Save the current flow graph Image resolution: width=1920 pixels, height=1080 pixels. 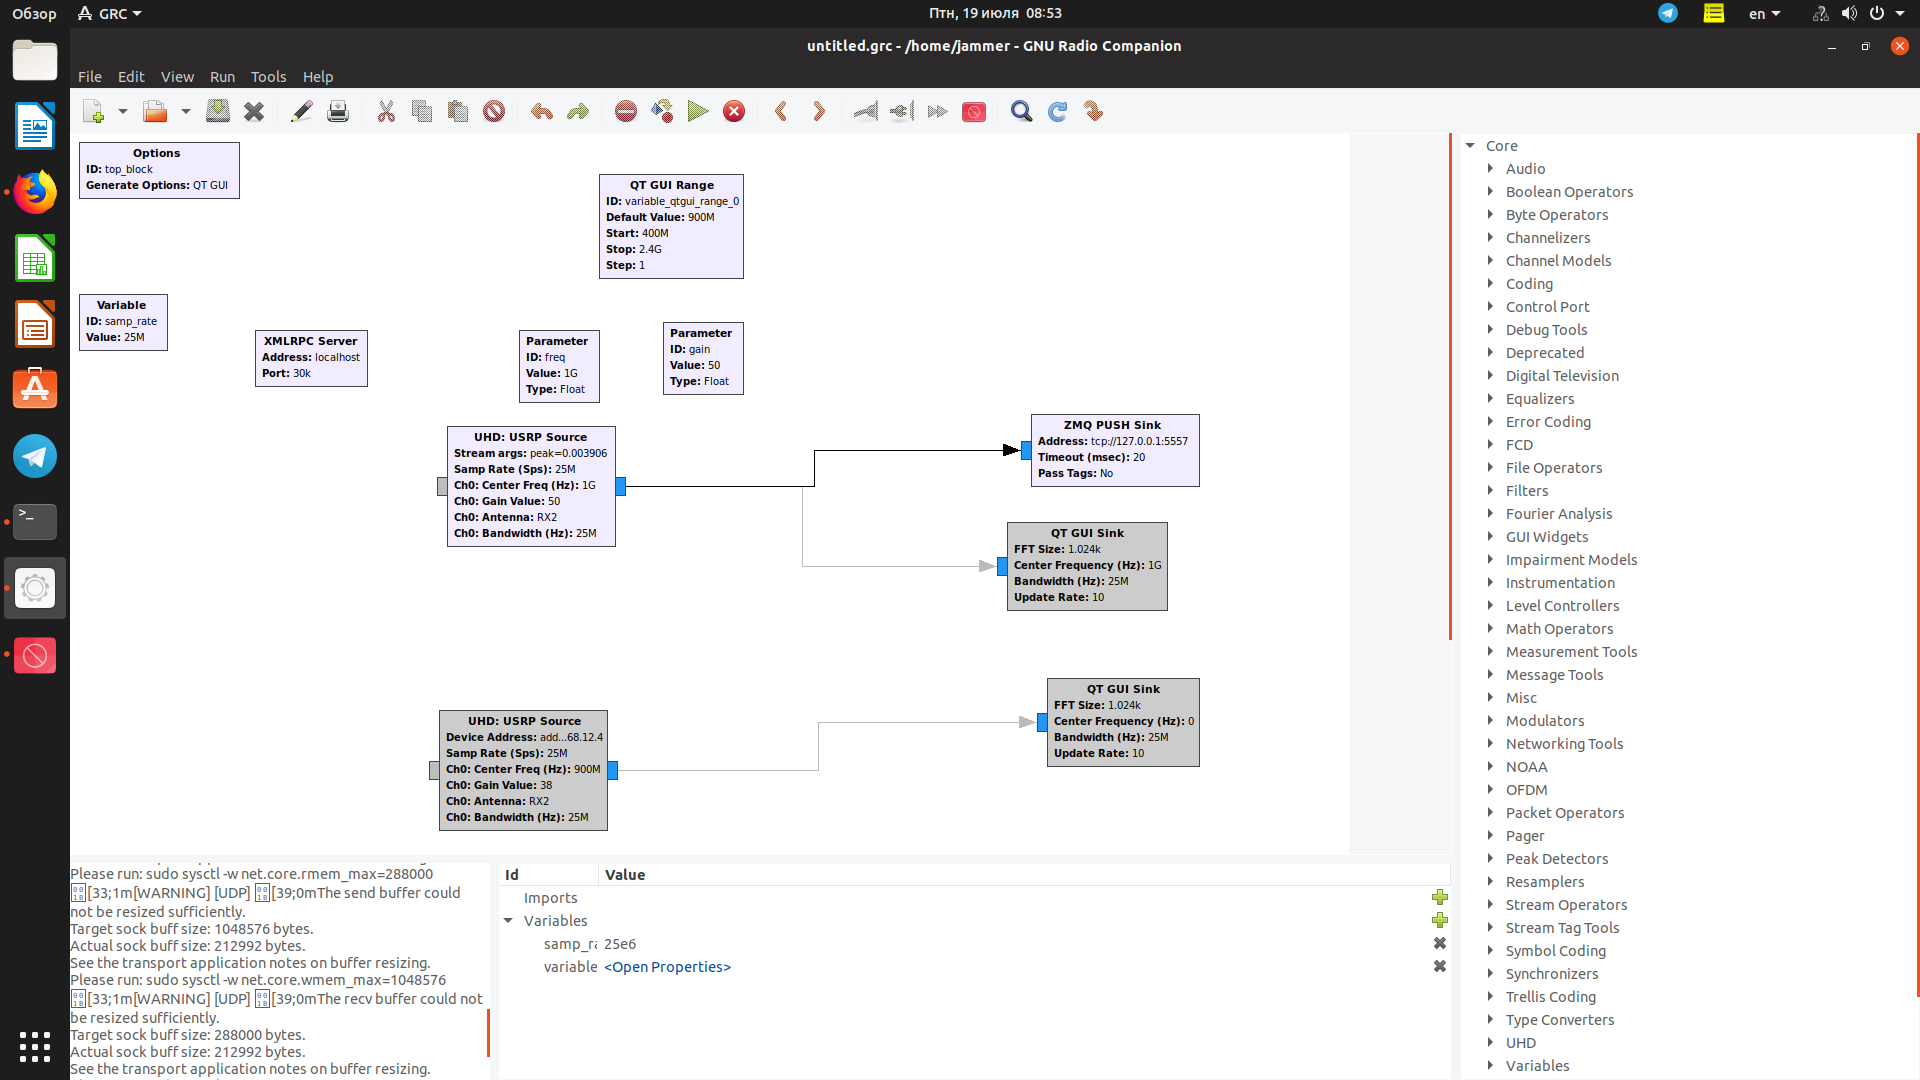218,112
